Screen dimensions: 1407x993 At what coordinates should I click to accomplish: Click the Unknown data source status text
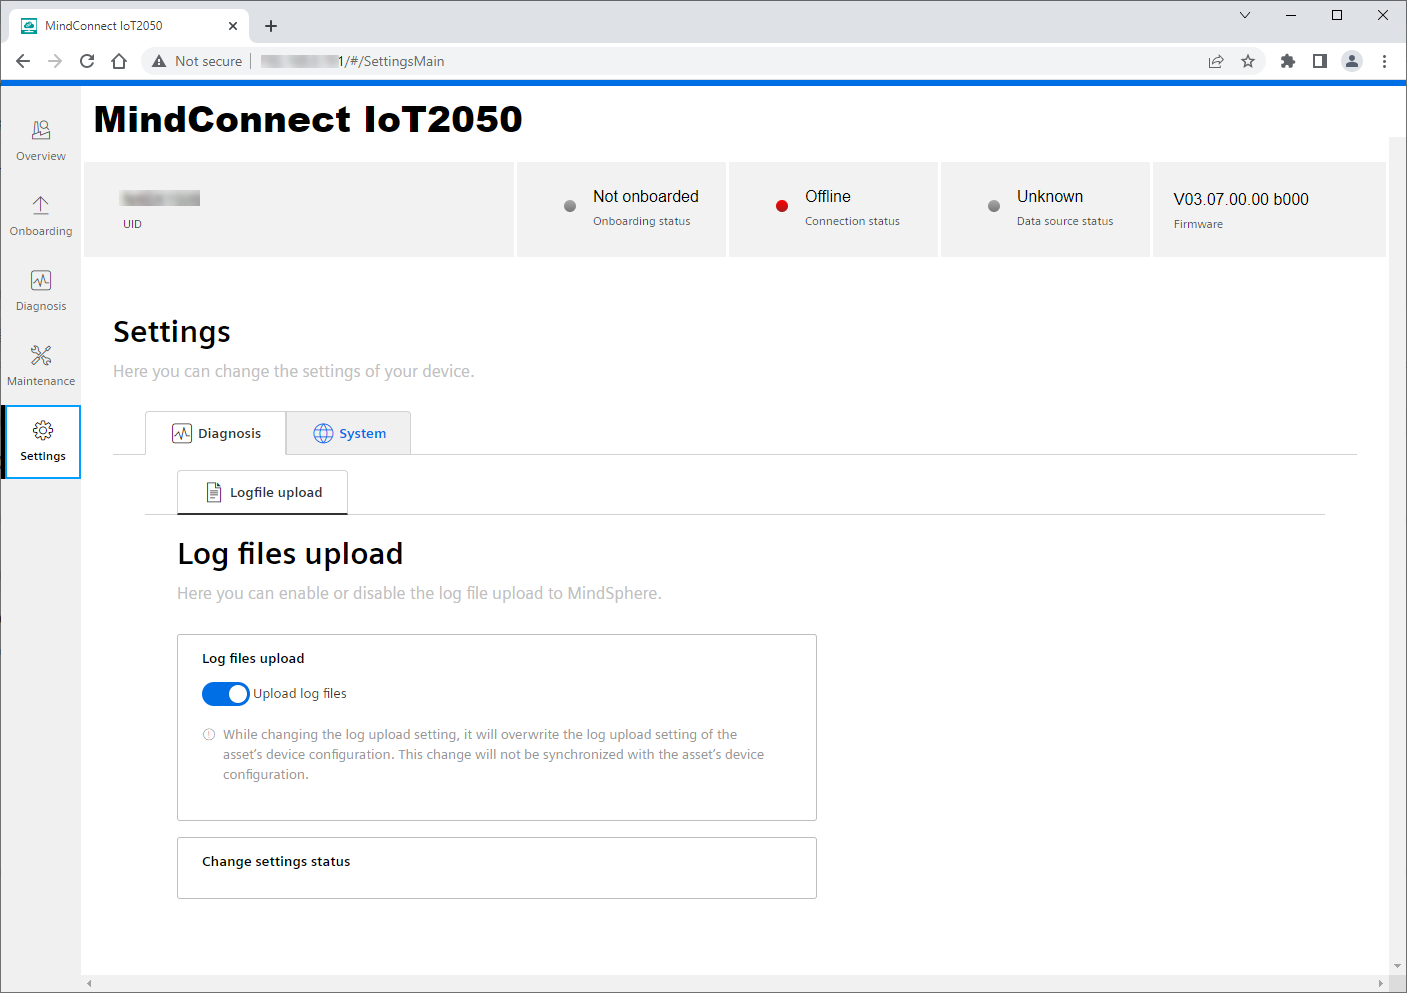pos(1050,197)
